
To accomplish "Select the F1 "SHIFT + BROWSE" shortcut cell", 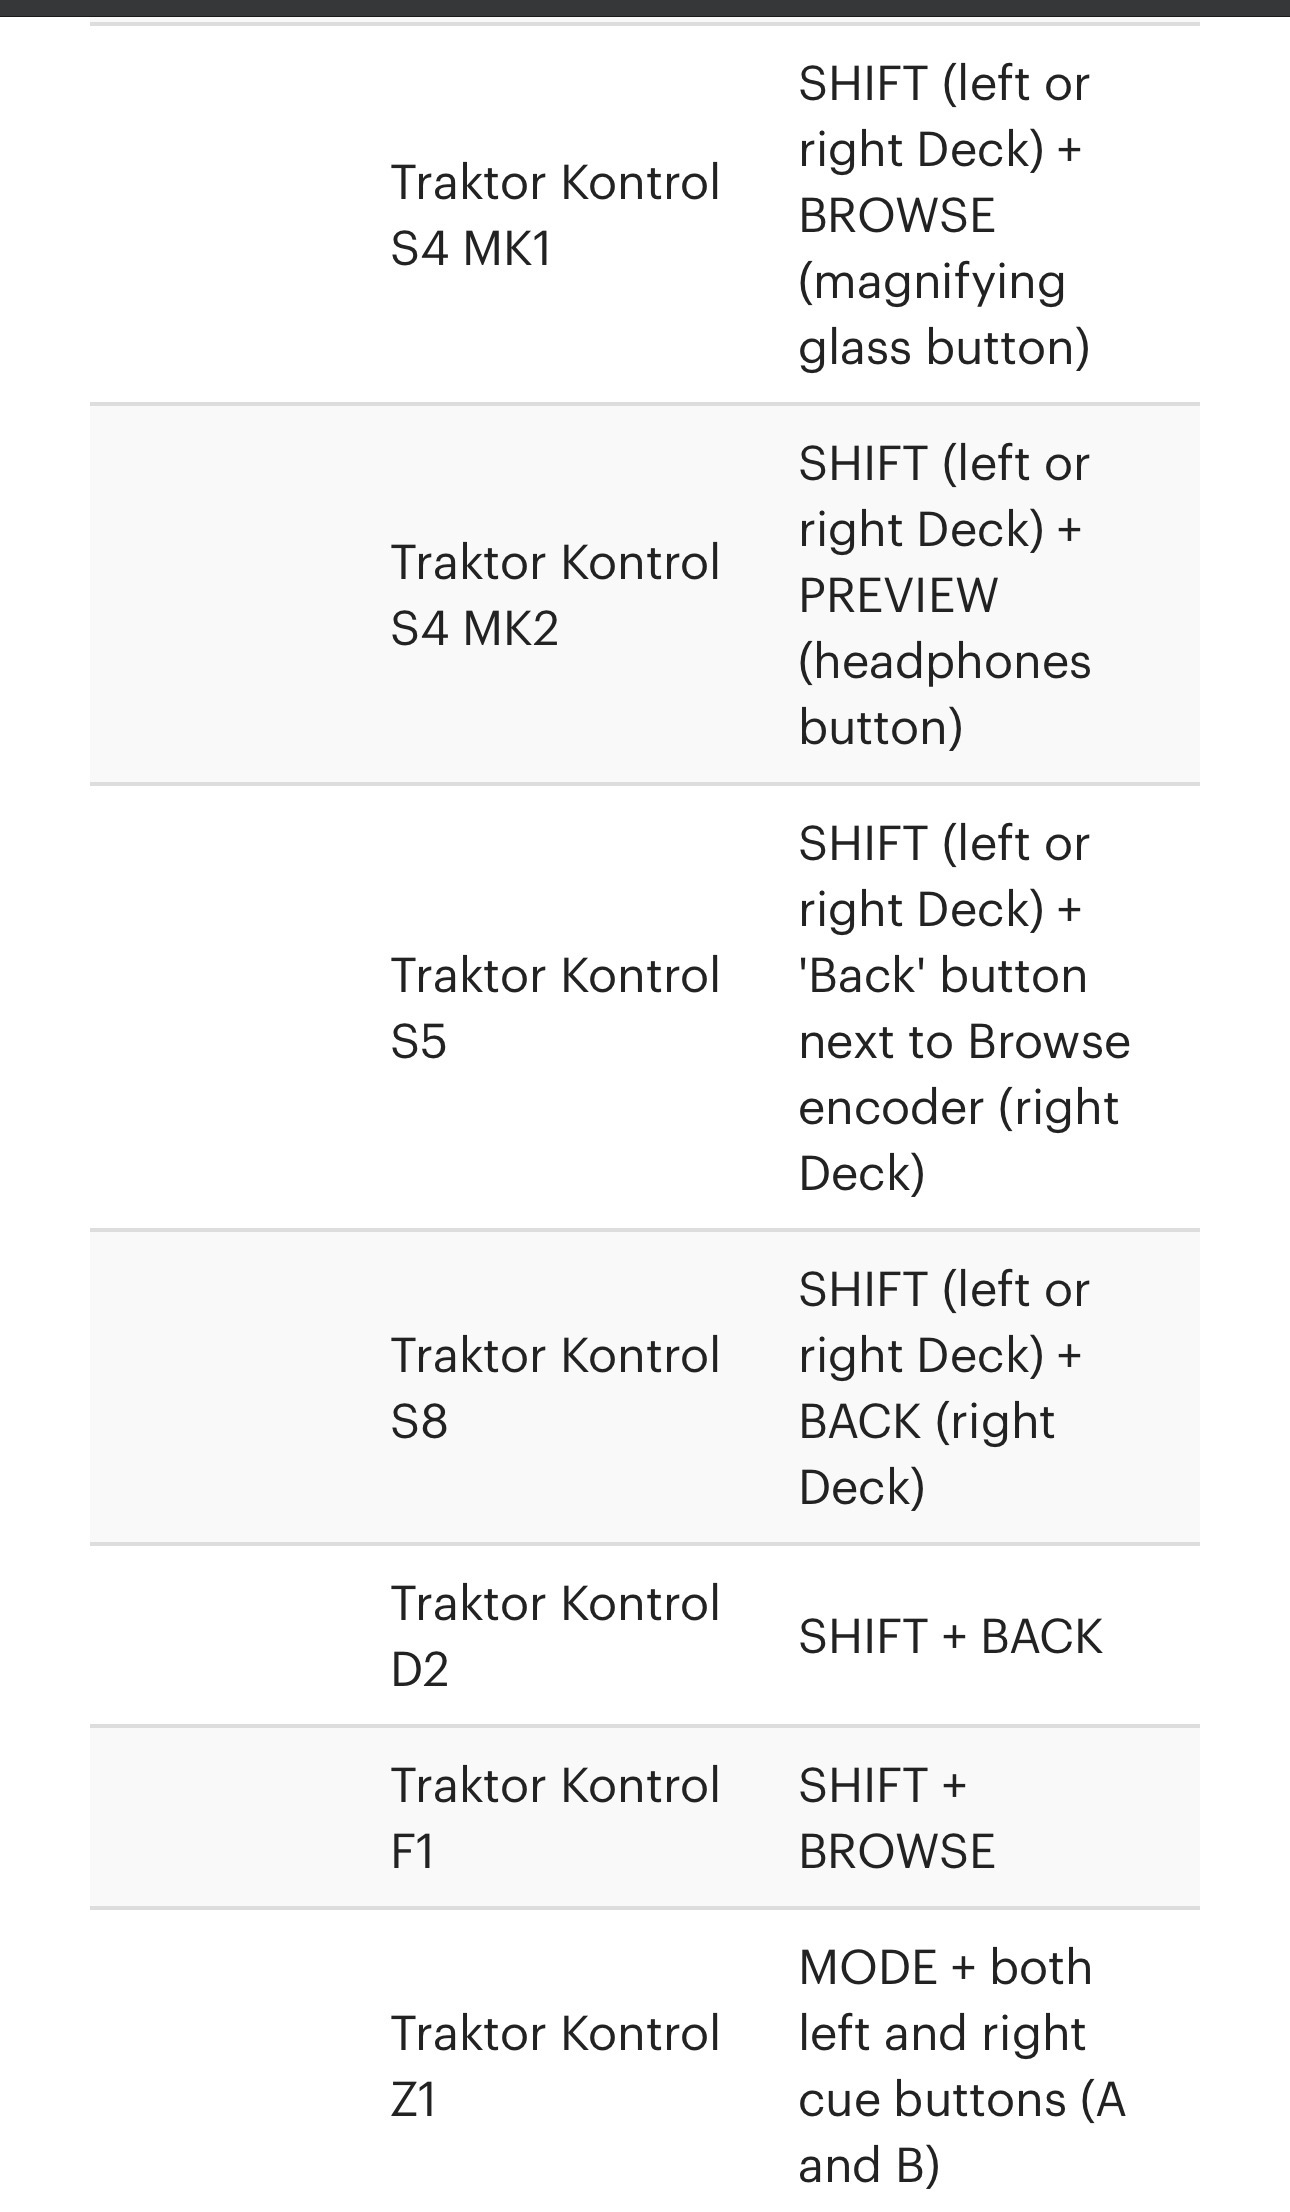I will [x=897, y=1818].
